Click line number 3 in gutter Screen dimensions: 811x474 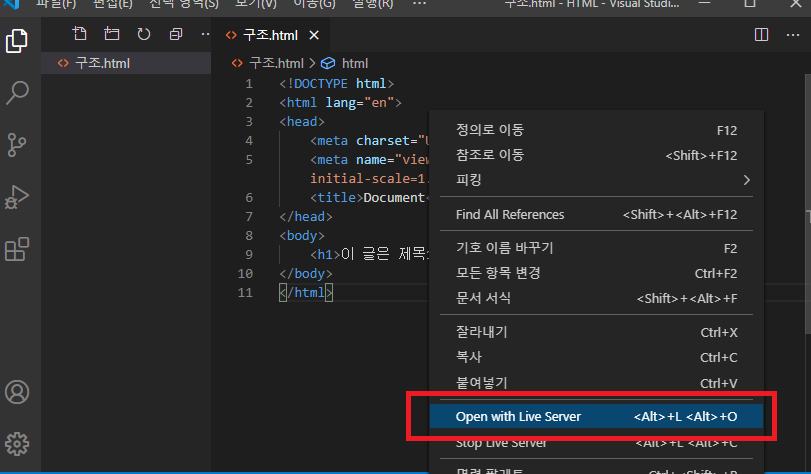point(249,122)
